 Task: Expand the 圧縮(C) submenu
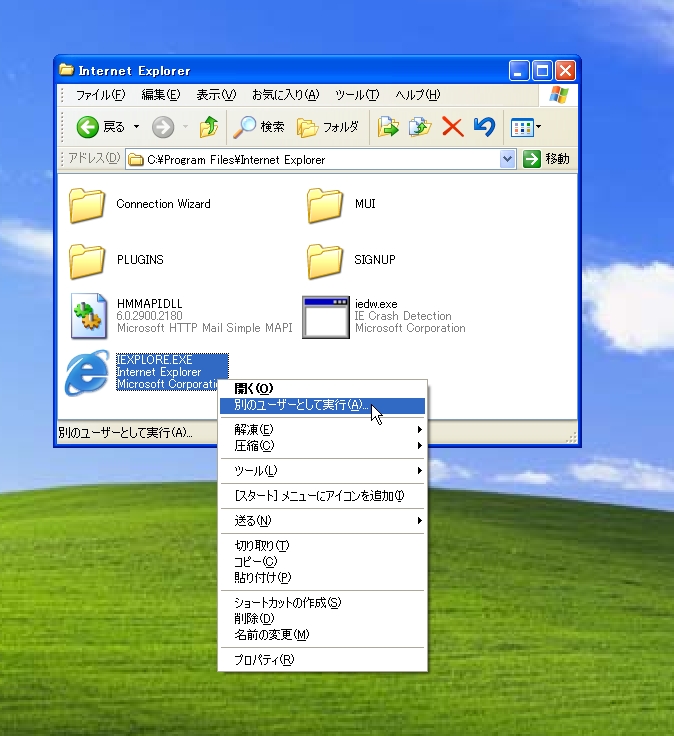322,445
